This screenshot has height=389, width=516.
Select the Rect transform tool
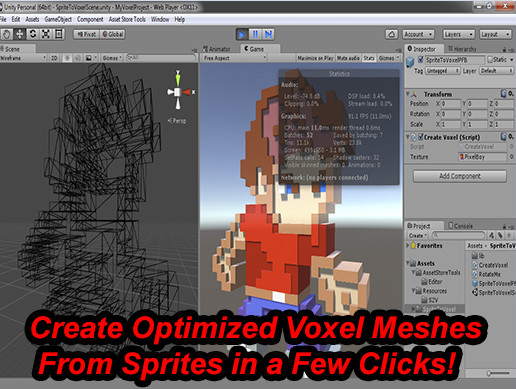[58, 34]
